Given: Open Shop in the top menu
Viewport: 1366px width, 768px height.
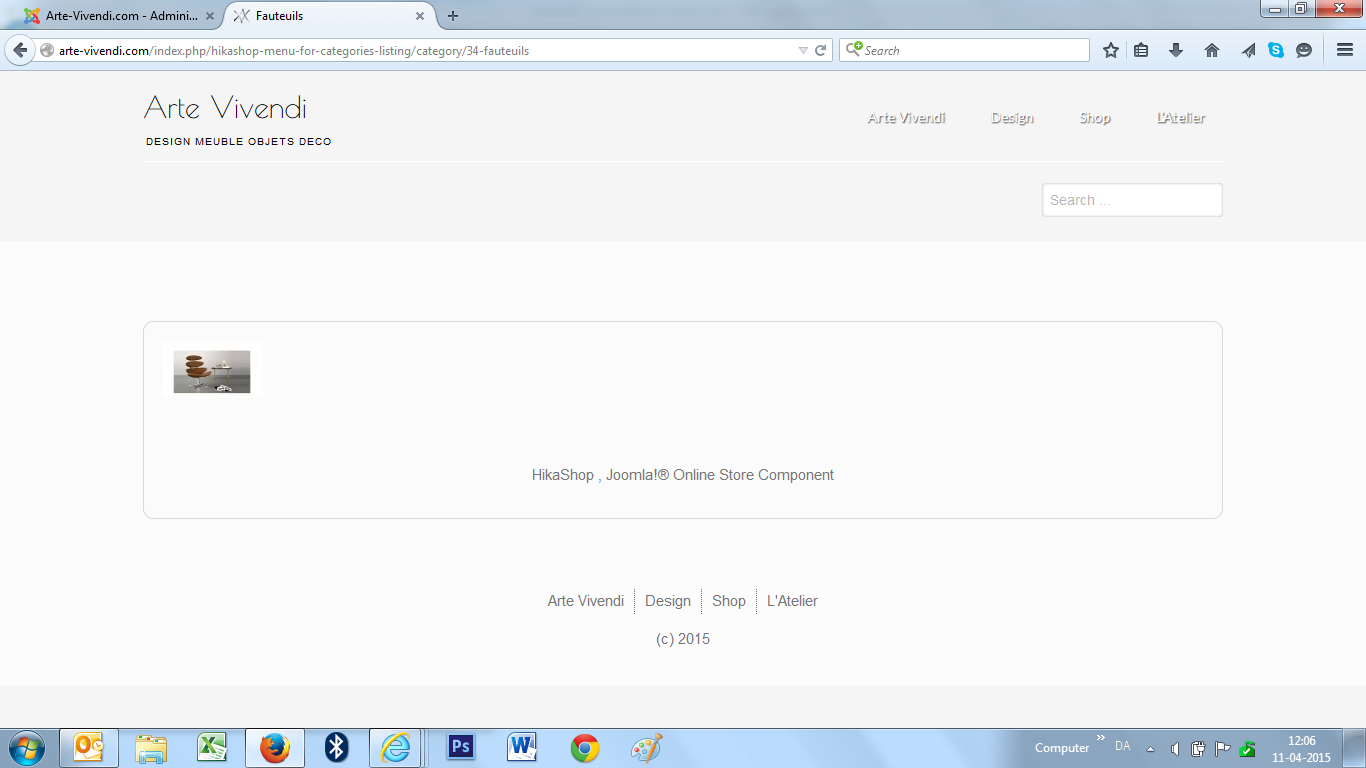Looking at the screenshot, I should click(1095, 118).
